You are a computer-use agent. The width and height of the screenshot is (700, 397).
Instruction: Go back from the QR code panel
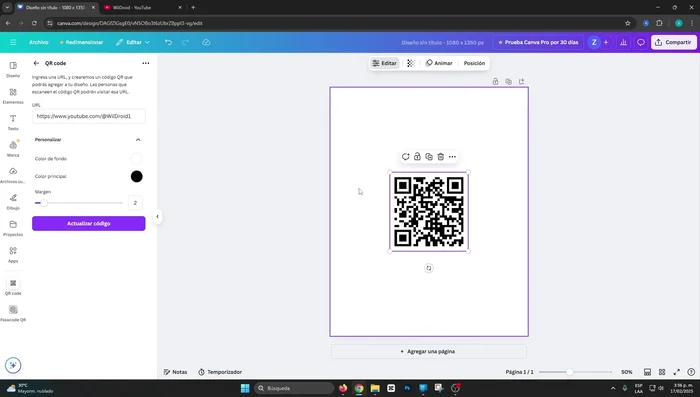36,63
